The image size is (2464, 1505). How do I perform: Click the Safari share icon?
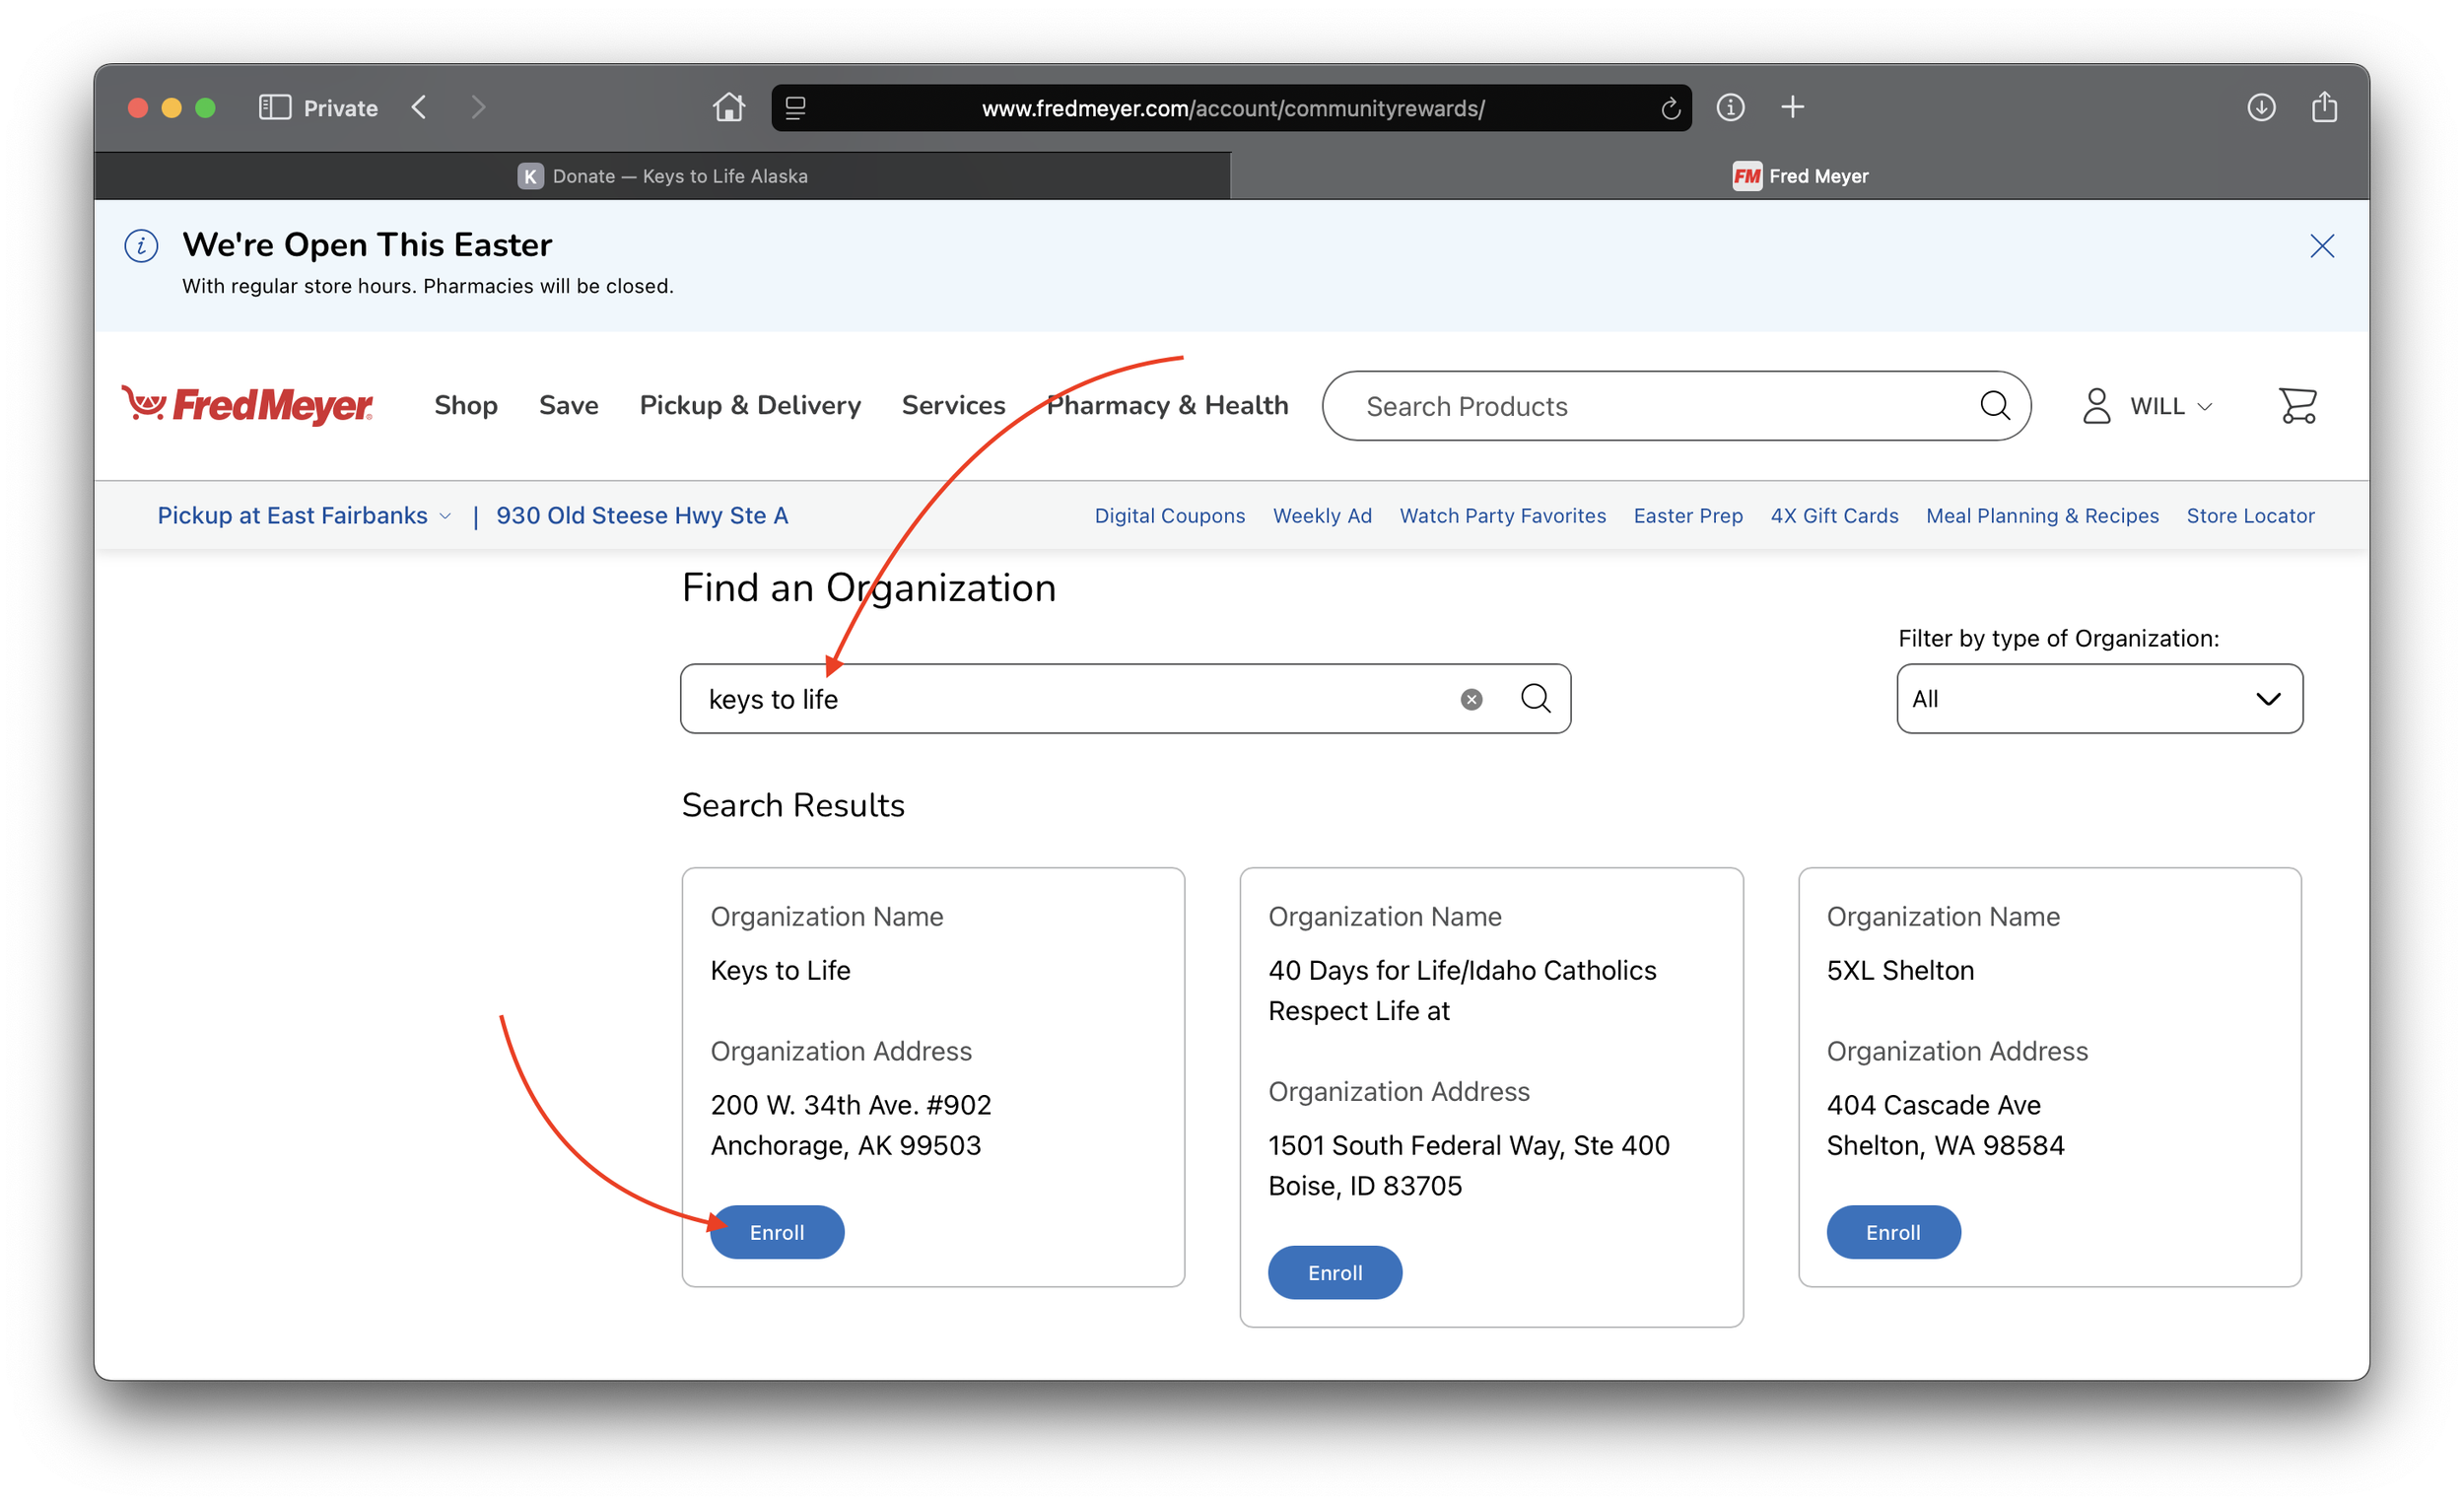[x=2324, y=107]
